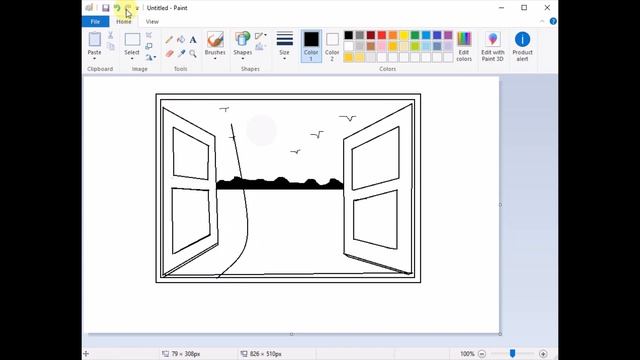640x360 pixels.
Task: Open the Rotate or flip dropdown
Action: point(151,58)
